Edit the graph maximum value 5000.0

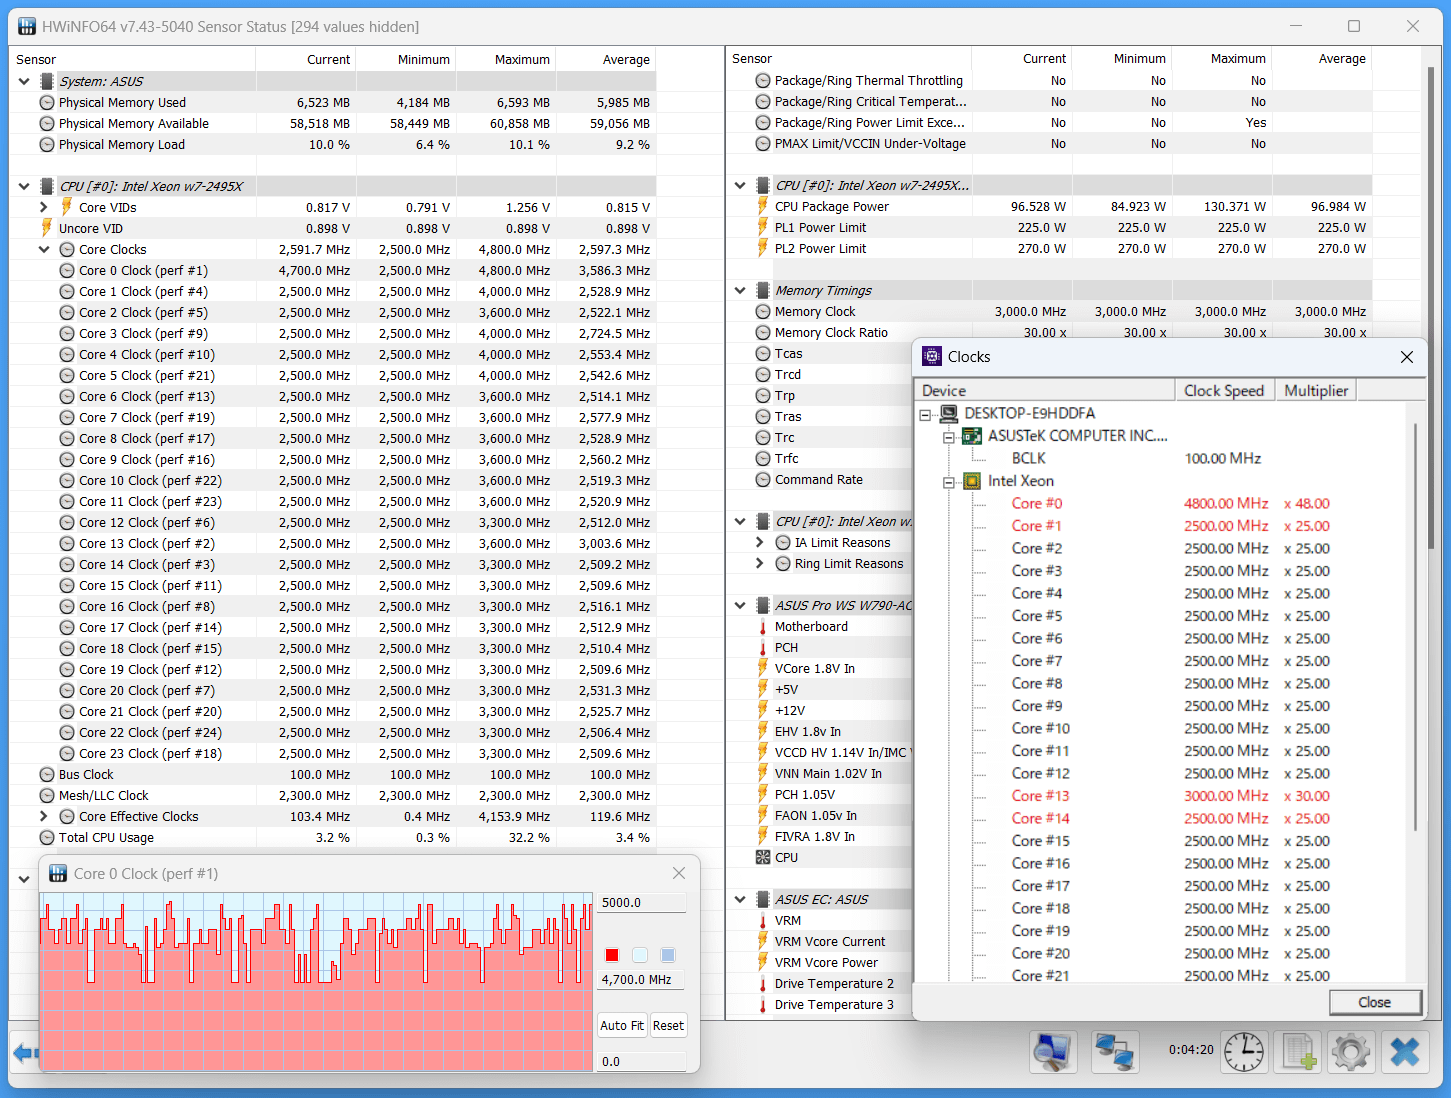pyautogui.click(x=642, y=902)
